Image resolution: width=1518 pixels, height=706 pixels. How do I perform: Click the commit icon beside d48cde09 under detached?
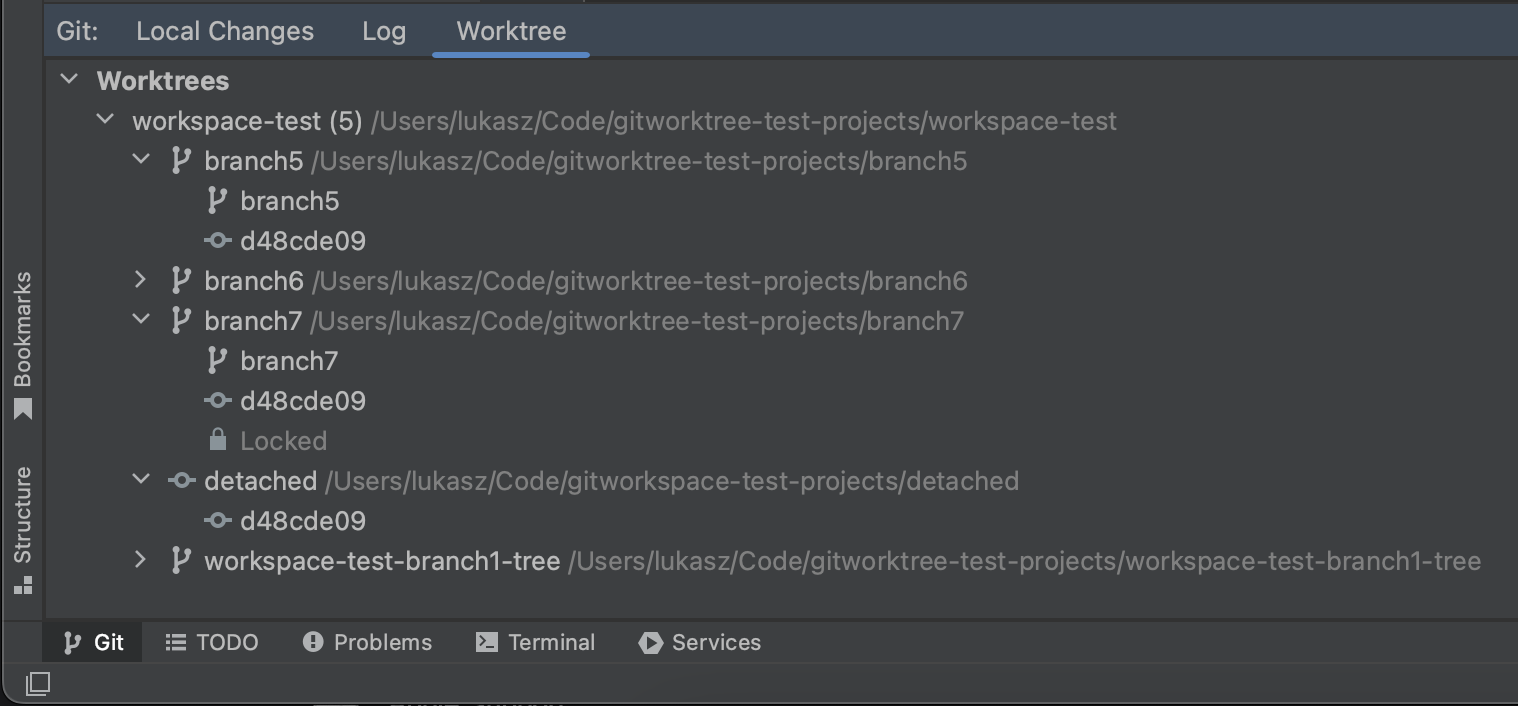(x=218, y=520)
